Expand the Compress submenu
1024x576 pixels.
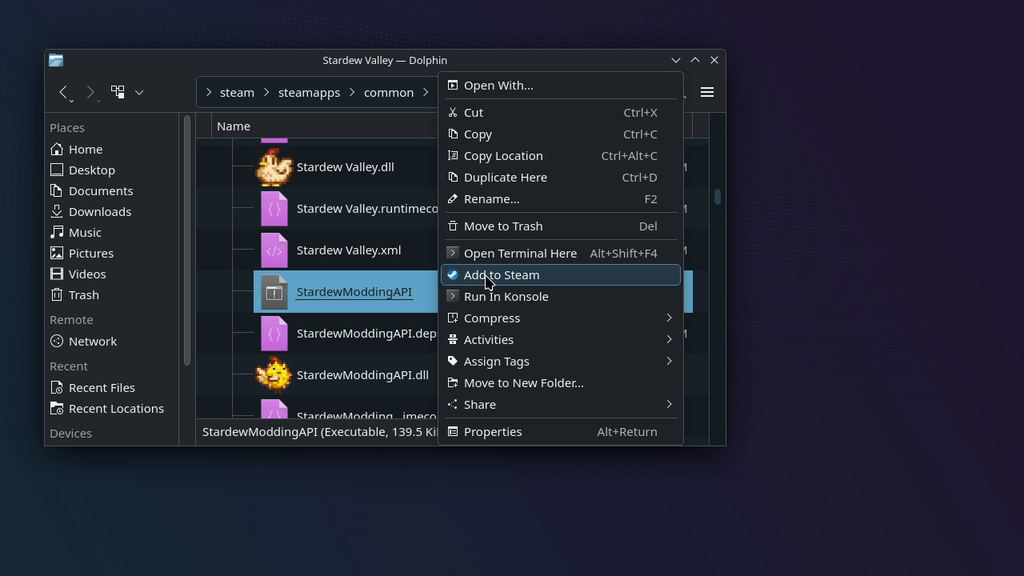[560, 318]
